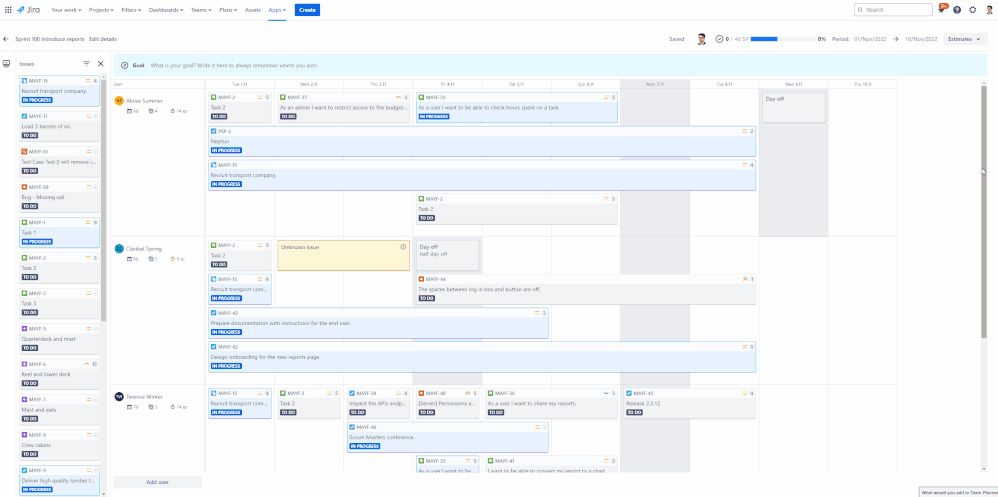Click the completed story points checkmark icon
The image size is (998, 497).
[719, 39]
